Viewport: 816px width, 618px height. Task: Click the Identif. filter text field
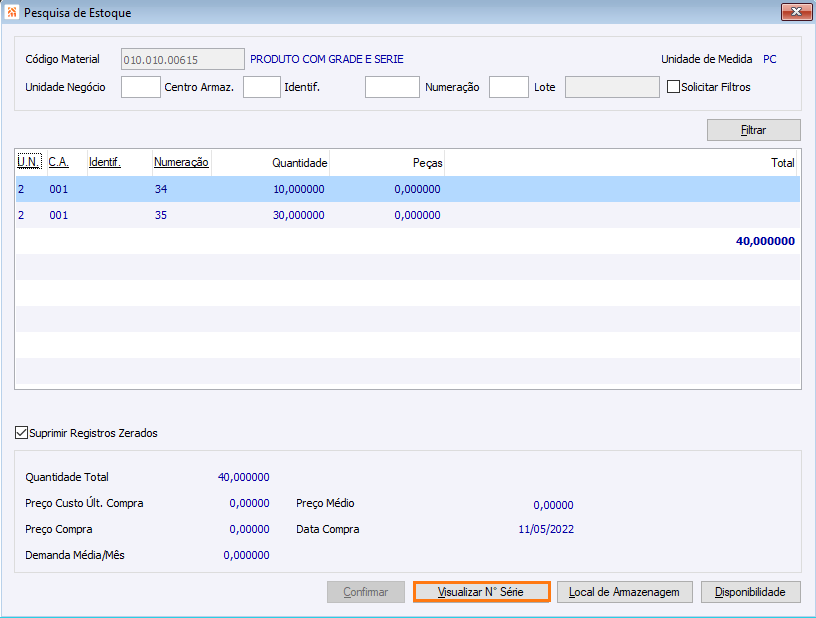(392, 87)
